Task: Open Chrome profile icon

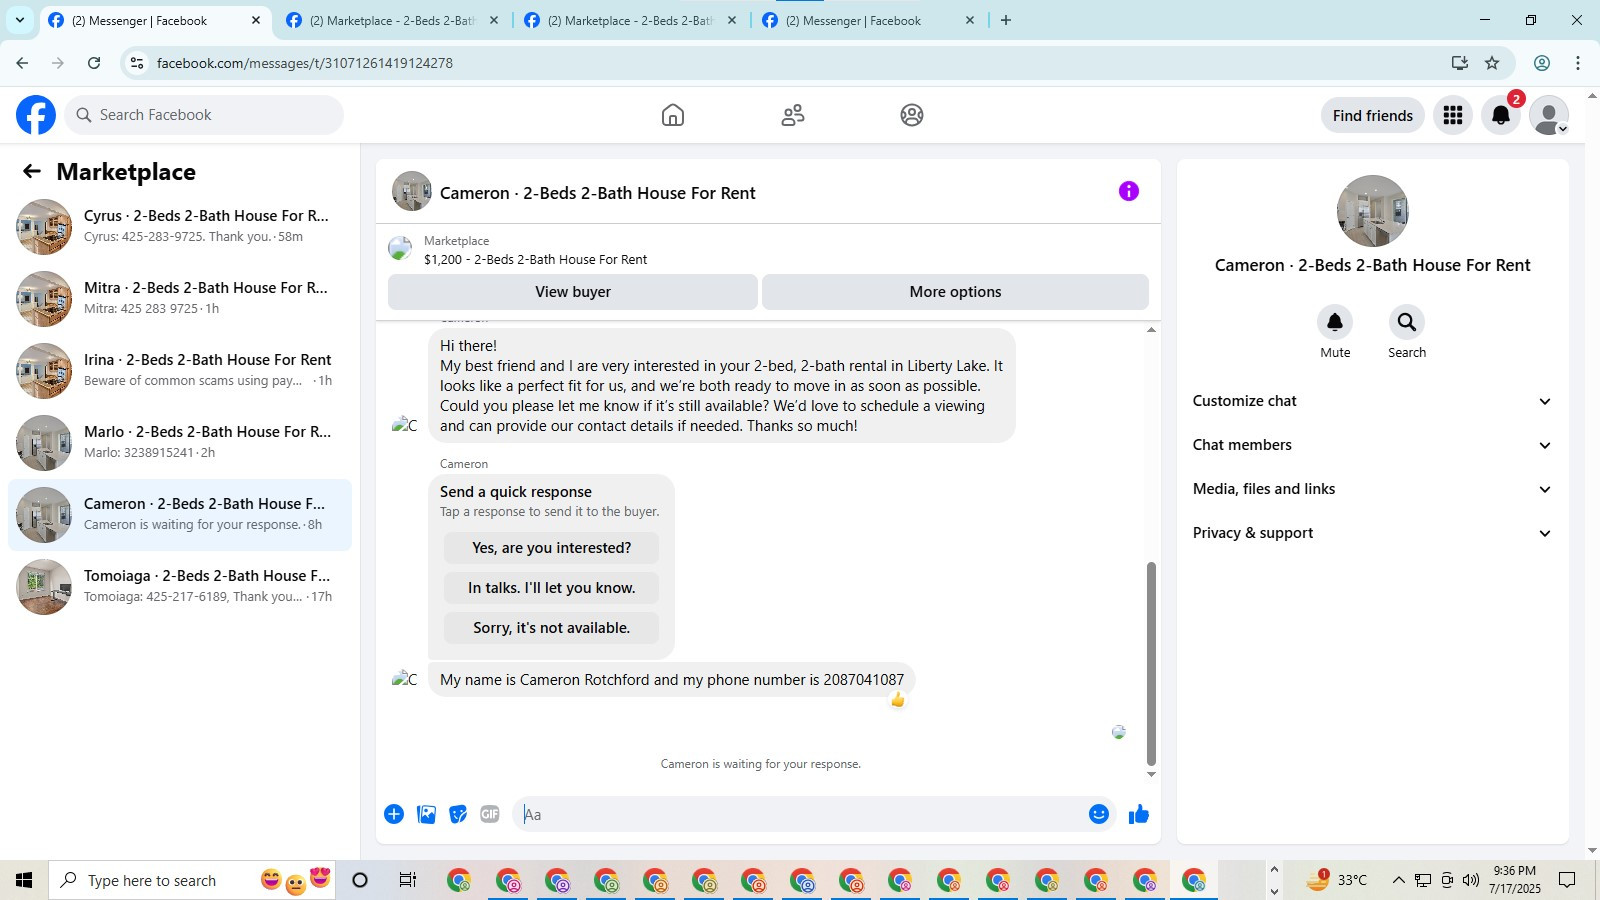Action: (1542, 63)
